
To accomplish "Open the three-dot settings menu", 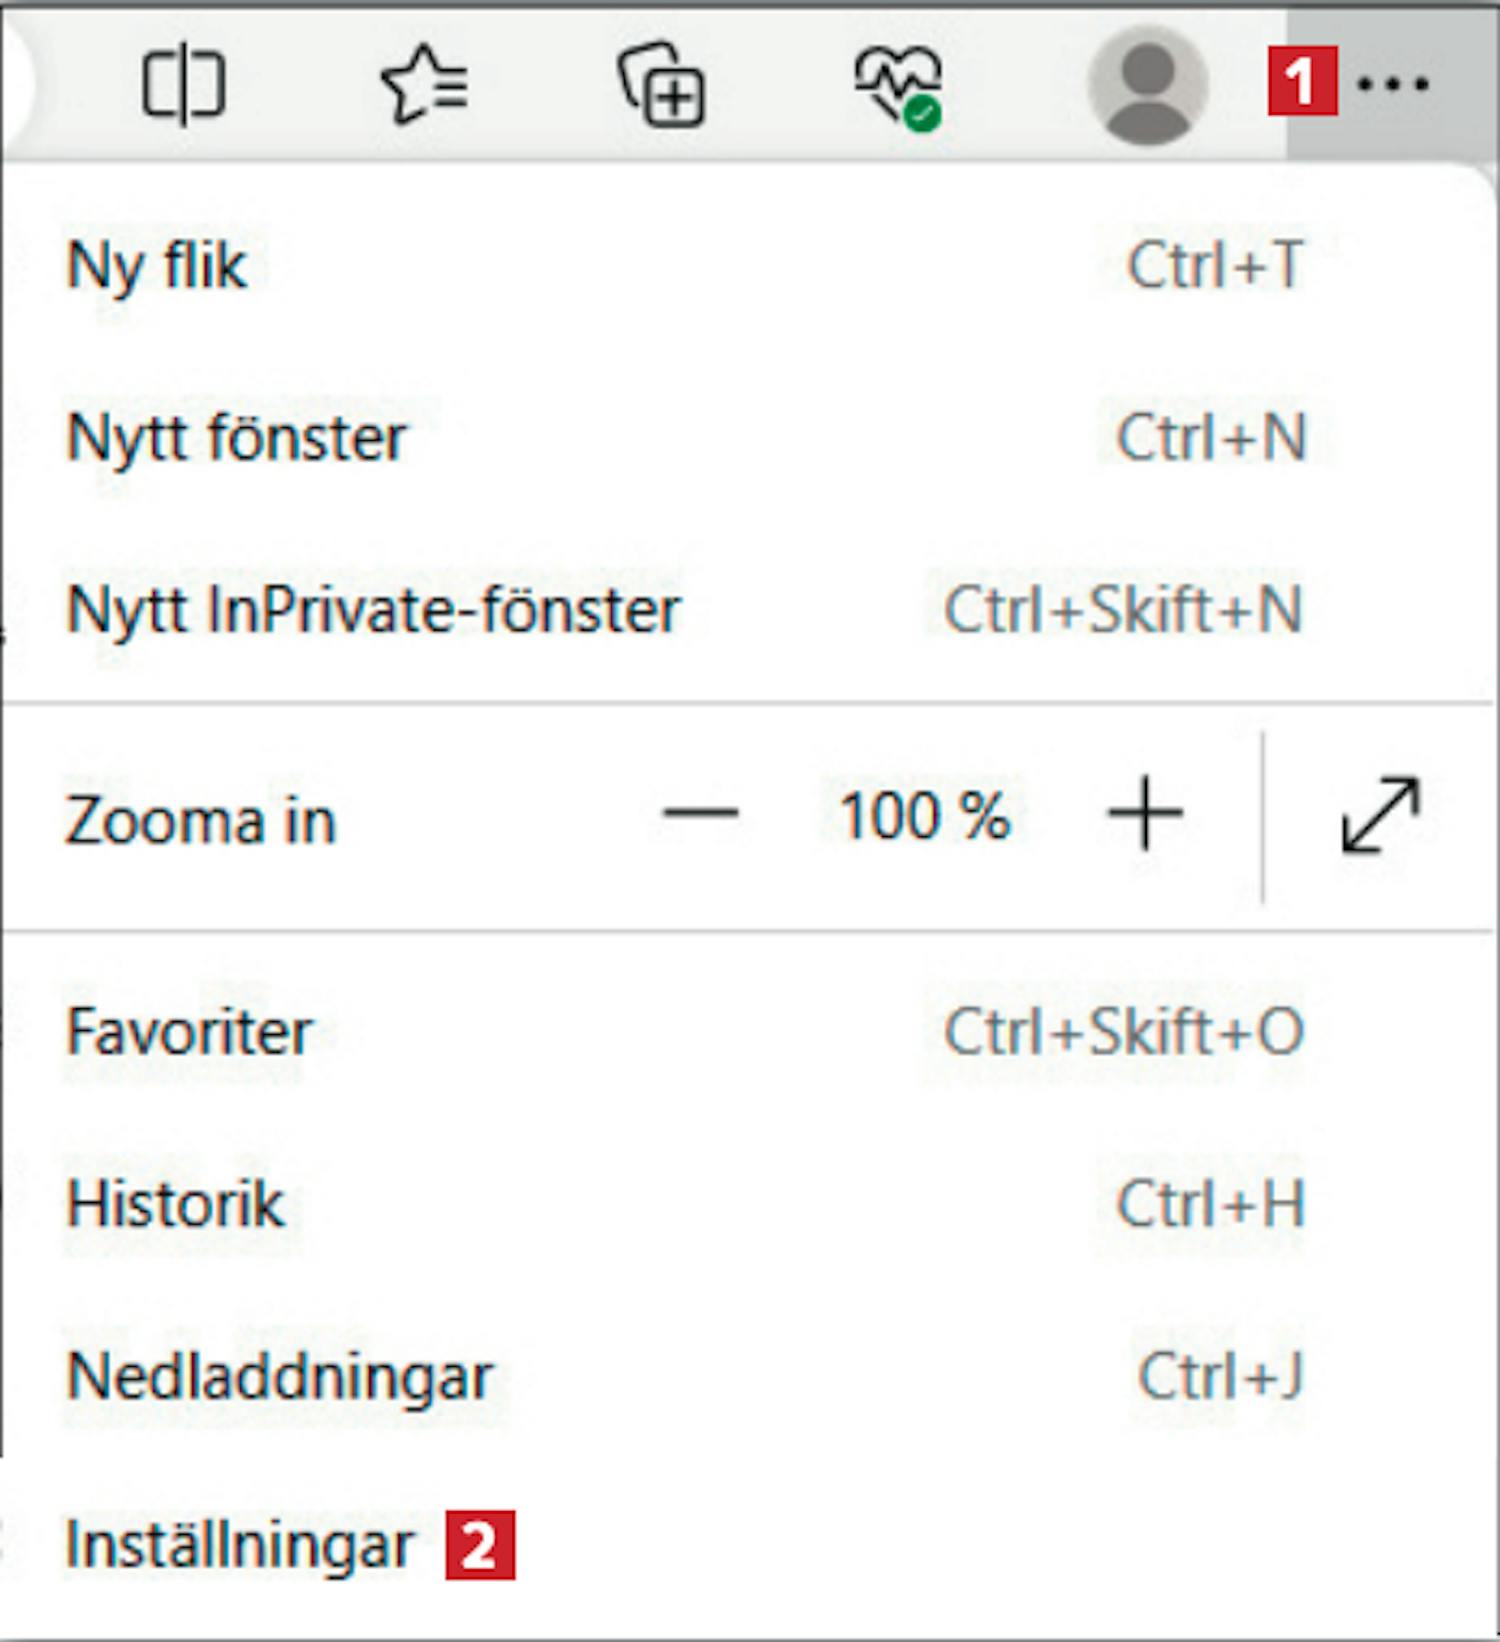I will (1393, 84).
